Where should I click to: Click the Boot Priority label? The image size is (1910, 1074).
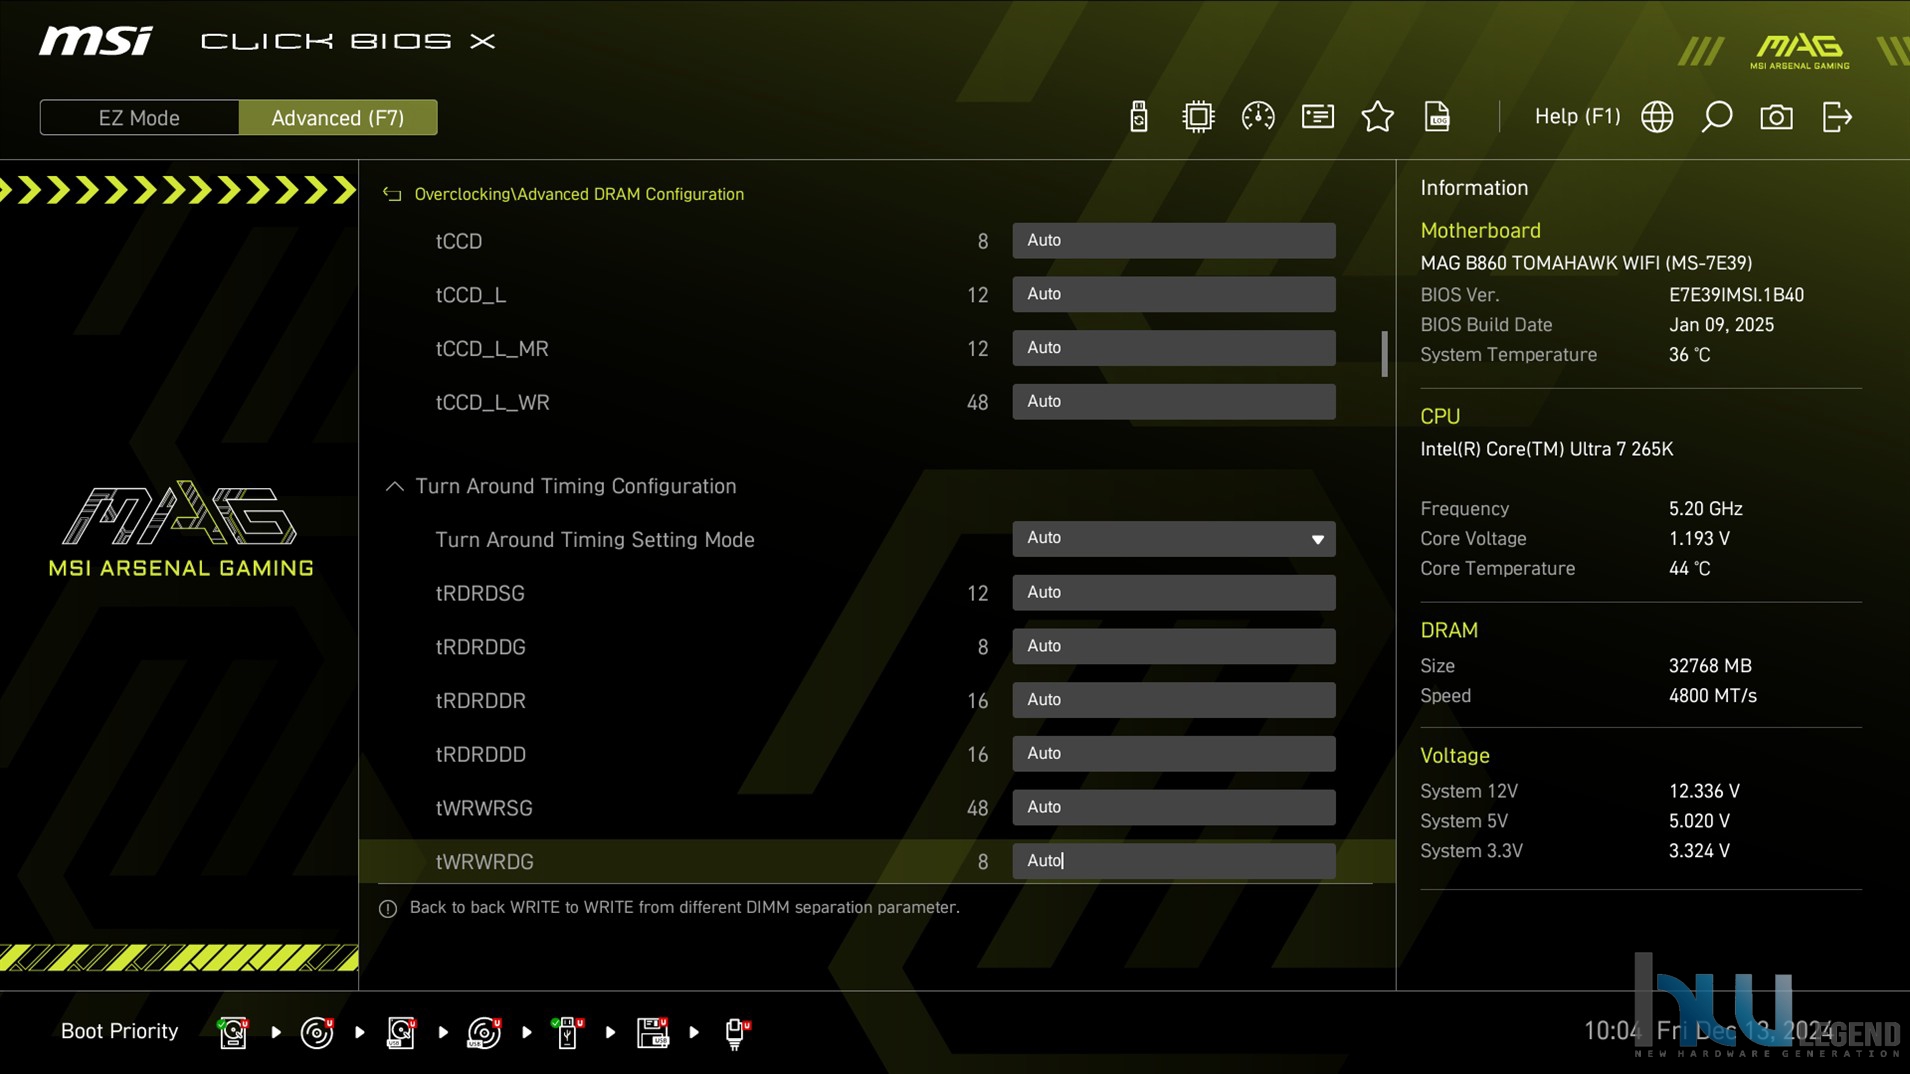119,1031
